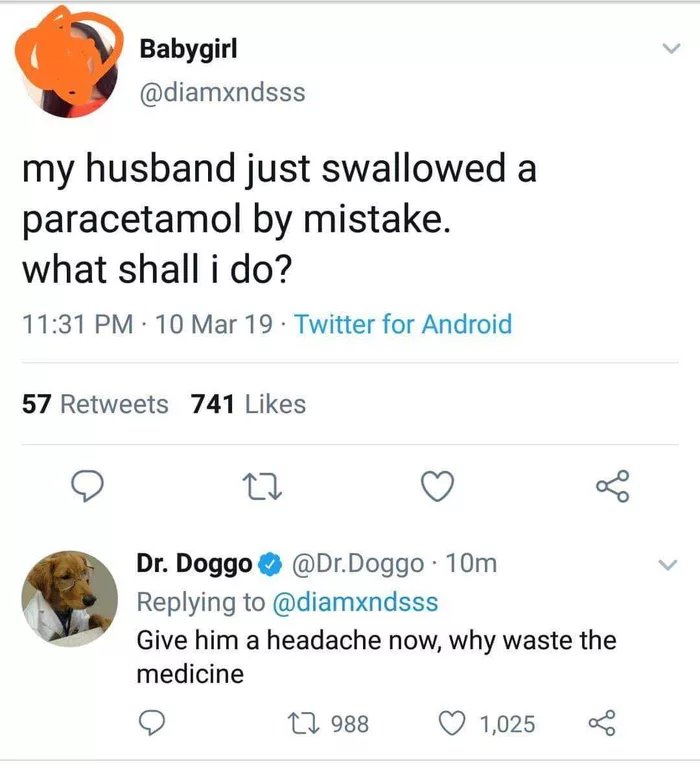The height and width of the screenshot is (764, 700).
Task: Click Dr. Doggo's verified badge
Action: (270, 565)
